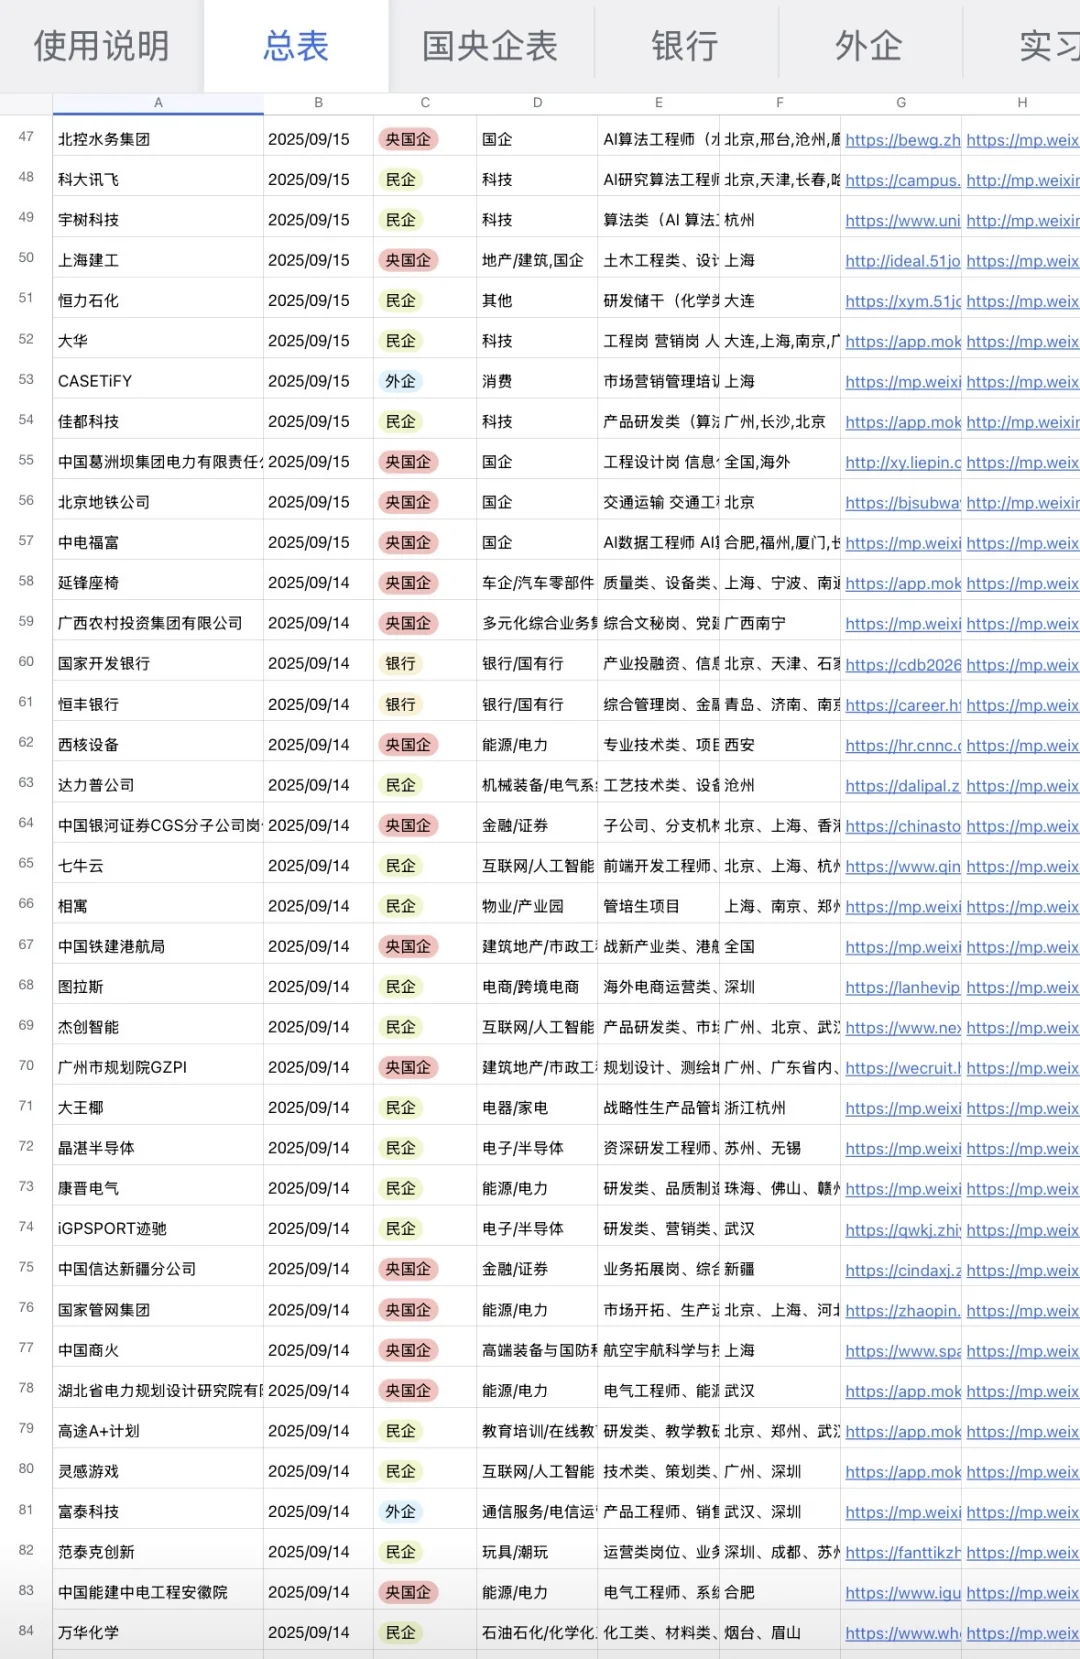Click 央国企 tag in 北控水务集团 row
This screenshot has width=1080, height=1659.
[x=408, y=140]
